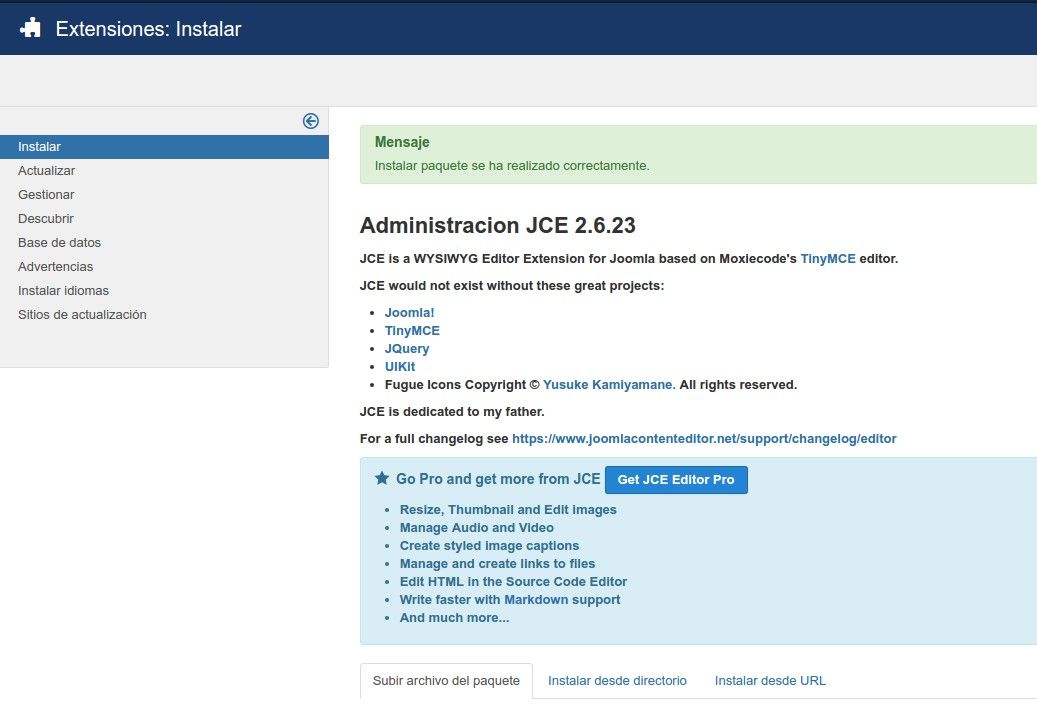Click 'JCE is dedicated to my father.' text
The image size is (1037, 727).
452,411
